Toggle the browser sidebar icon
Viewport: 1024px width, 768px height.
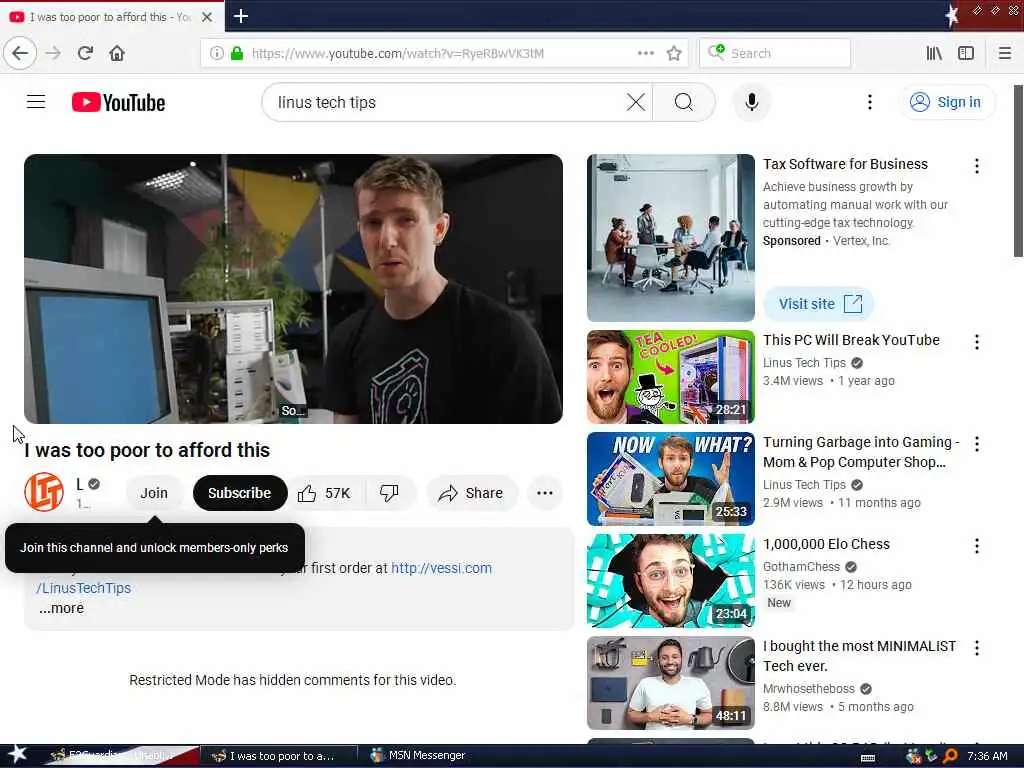[966, 53]
